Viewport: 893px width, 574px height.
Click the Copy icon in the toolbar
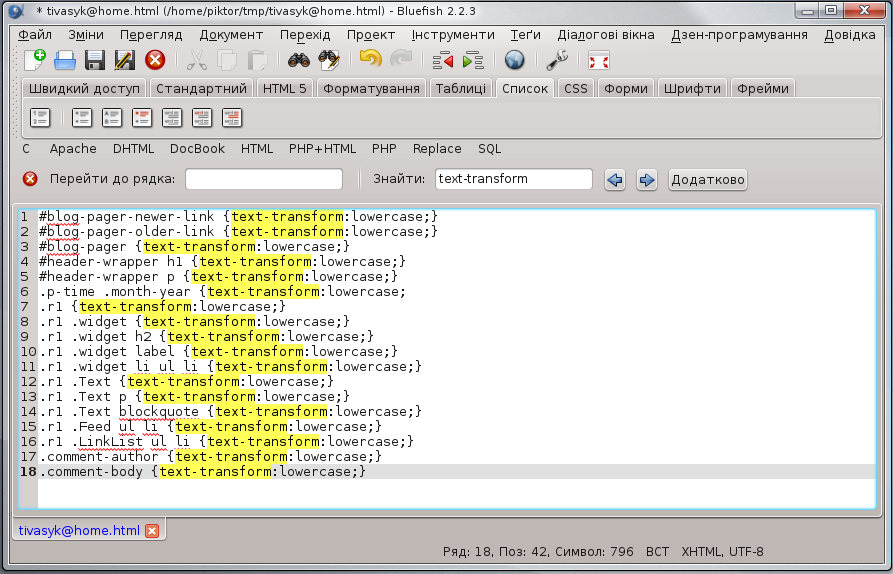pyautogui.click(x=227, y=60)
